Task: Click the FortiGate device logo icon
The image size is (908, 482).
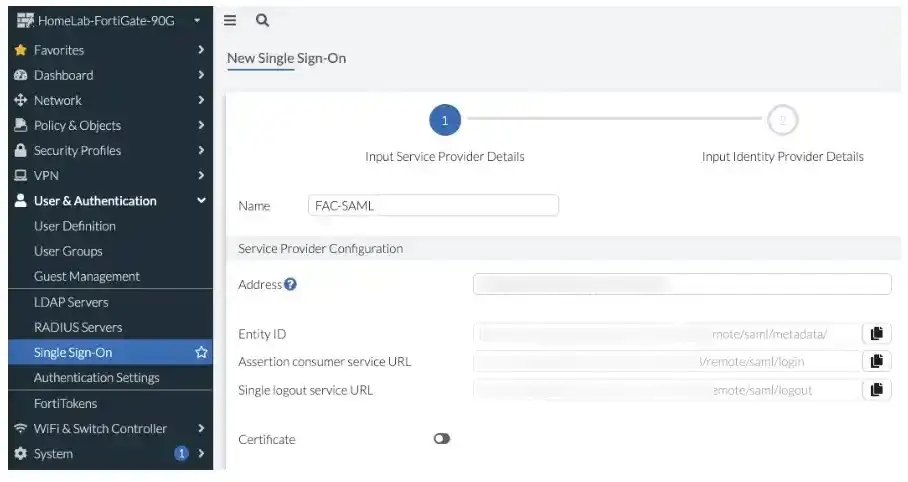Action: [25, 21]
